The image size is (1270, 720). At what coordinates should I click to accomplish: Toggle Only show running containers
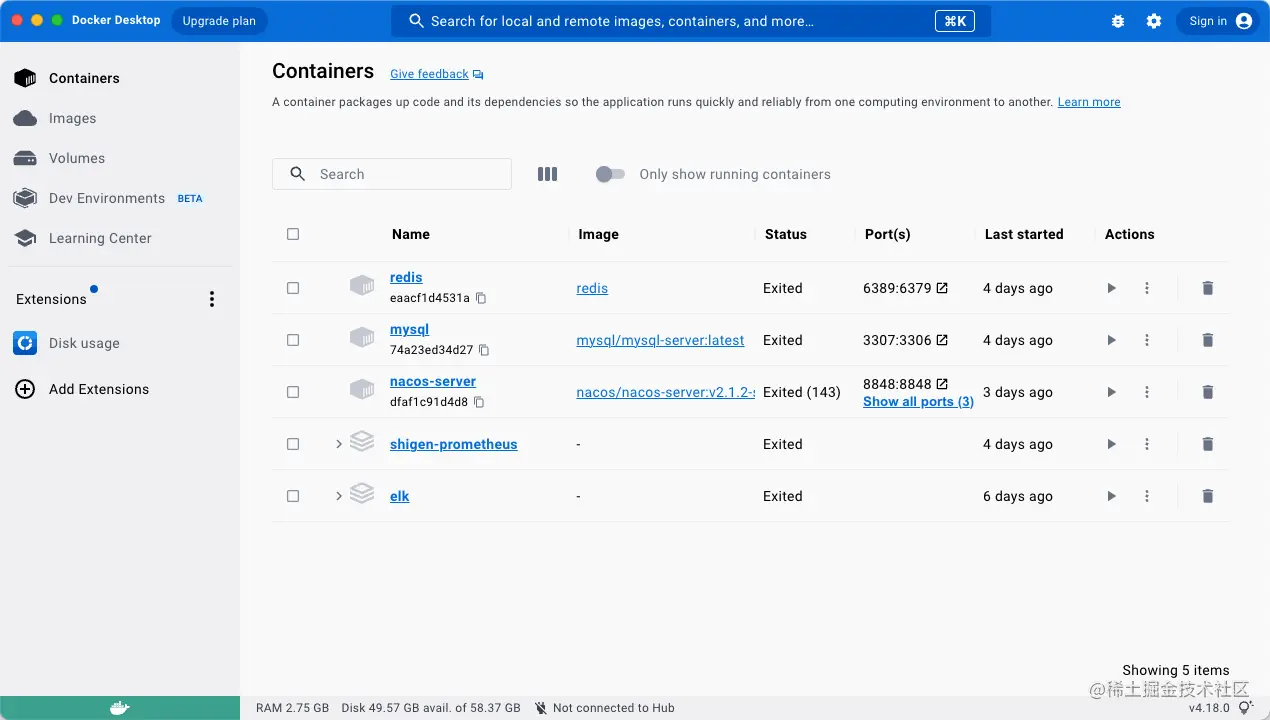[x=610, y=174]
